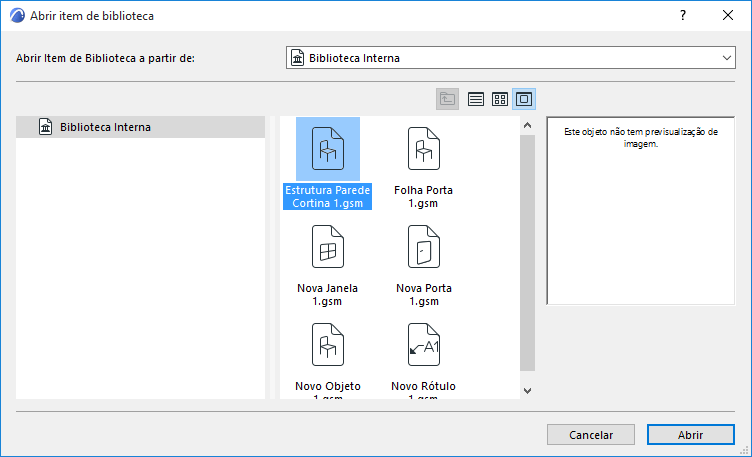Click the 'Abrir Item de Biblioteca a partir de' label
Viewport: 752px width, 457px height.
(x=105, y=58)
